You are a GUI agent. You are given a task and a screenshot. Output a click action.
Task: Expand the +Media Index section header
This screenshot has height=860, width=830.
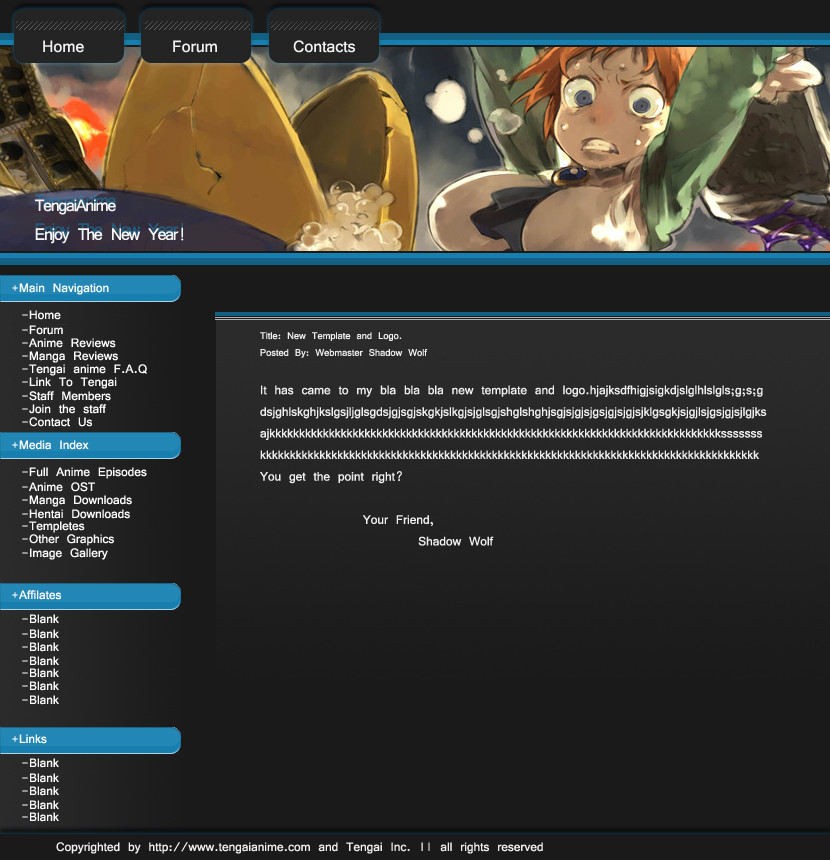[90, 445]
